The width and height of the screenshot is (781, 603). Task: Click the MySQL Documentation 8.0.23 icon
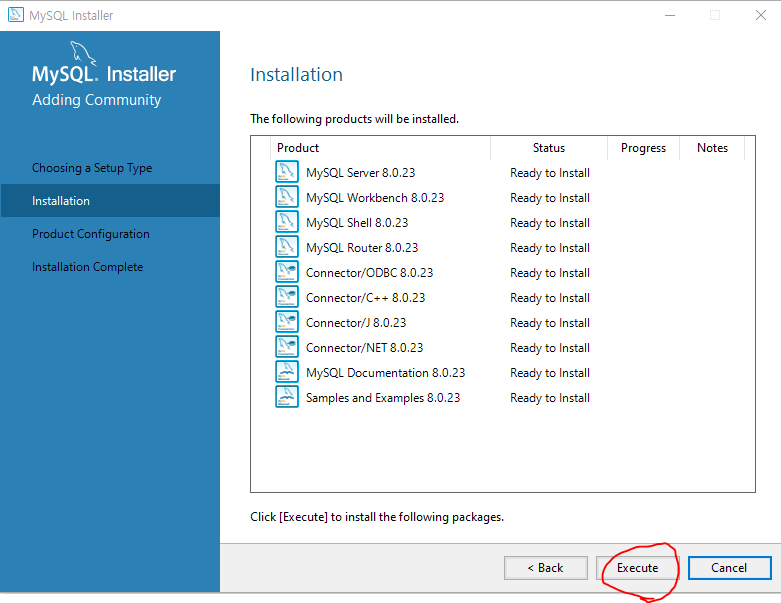tap(287, 371)
